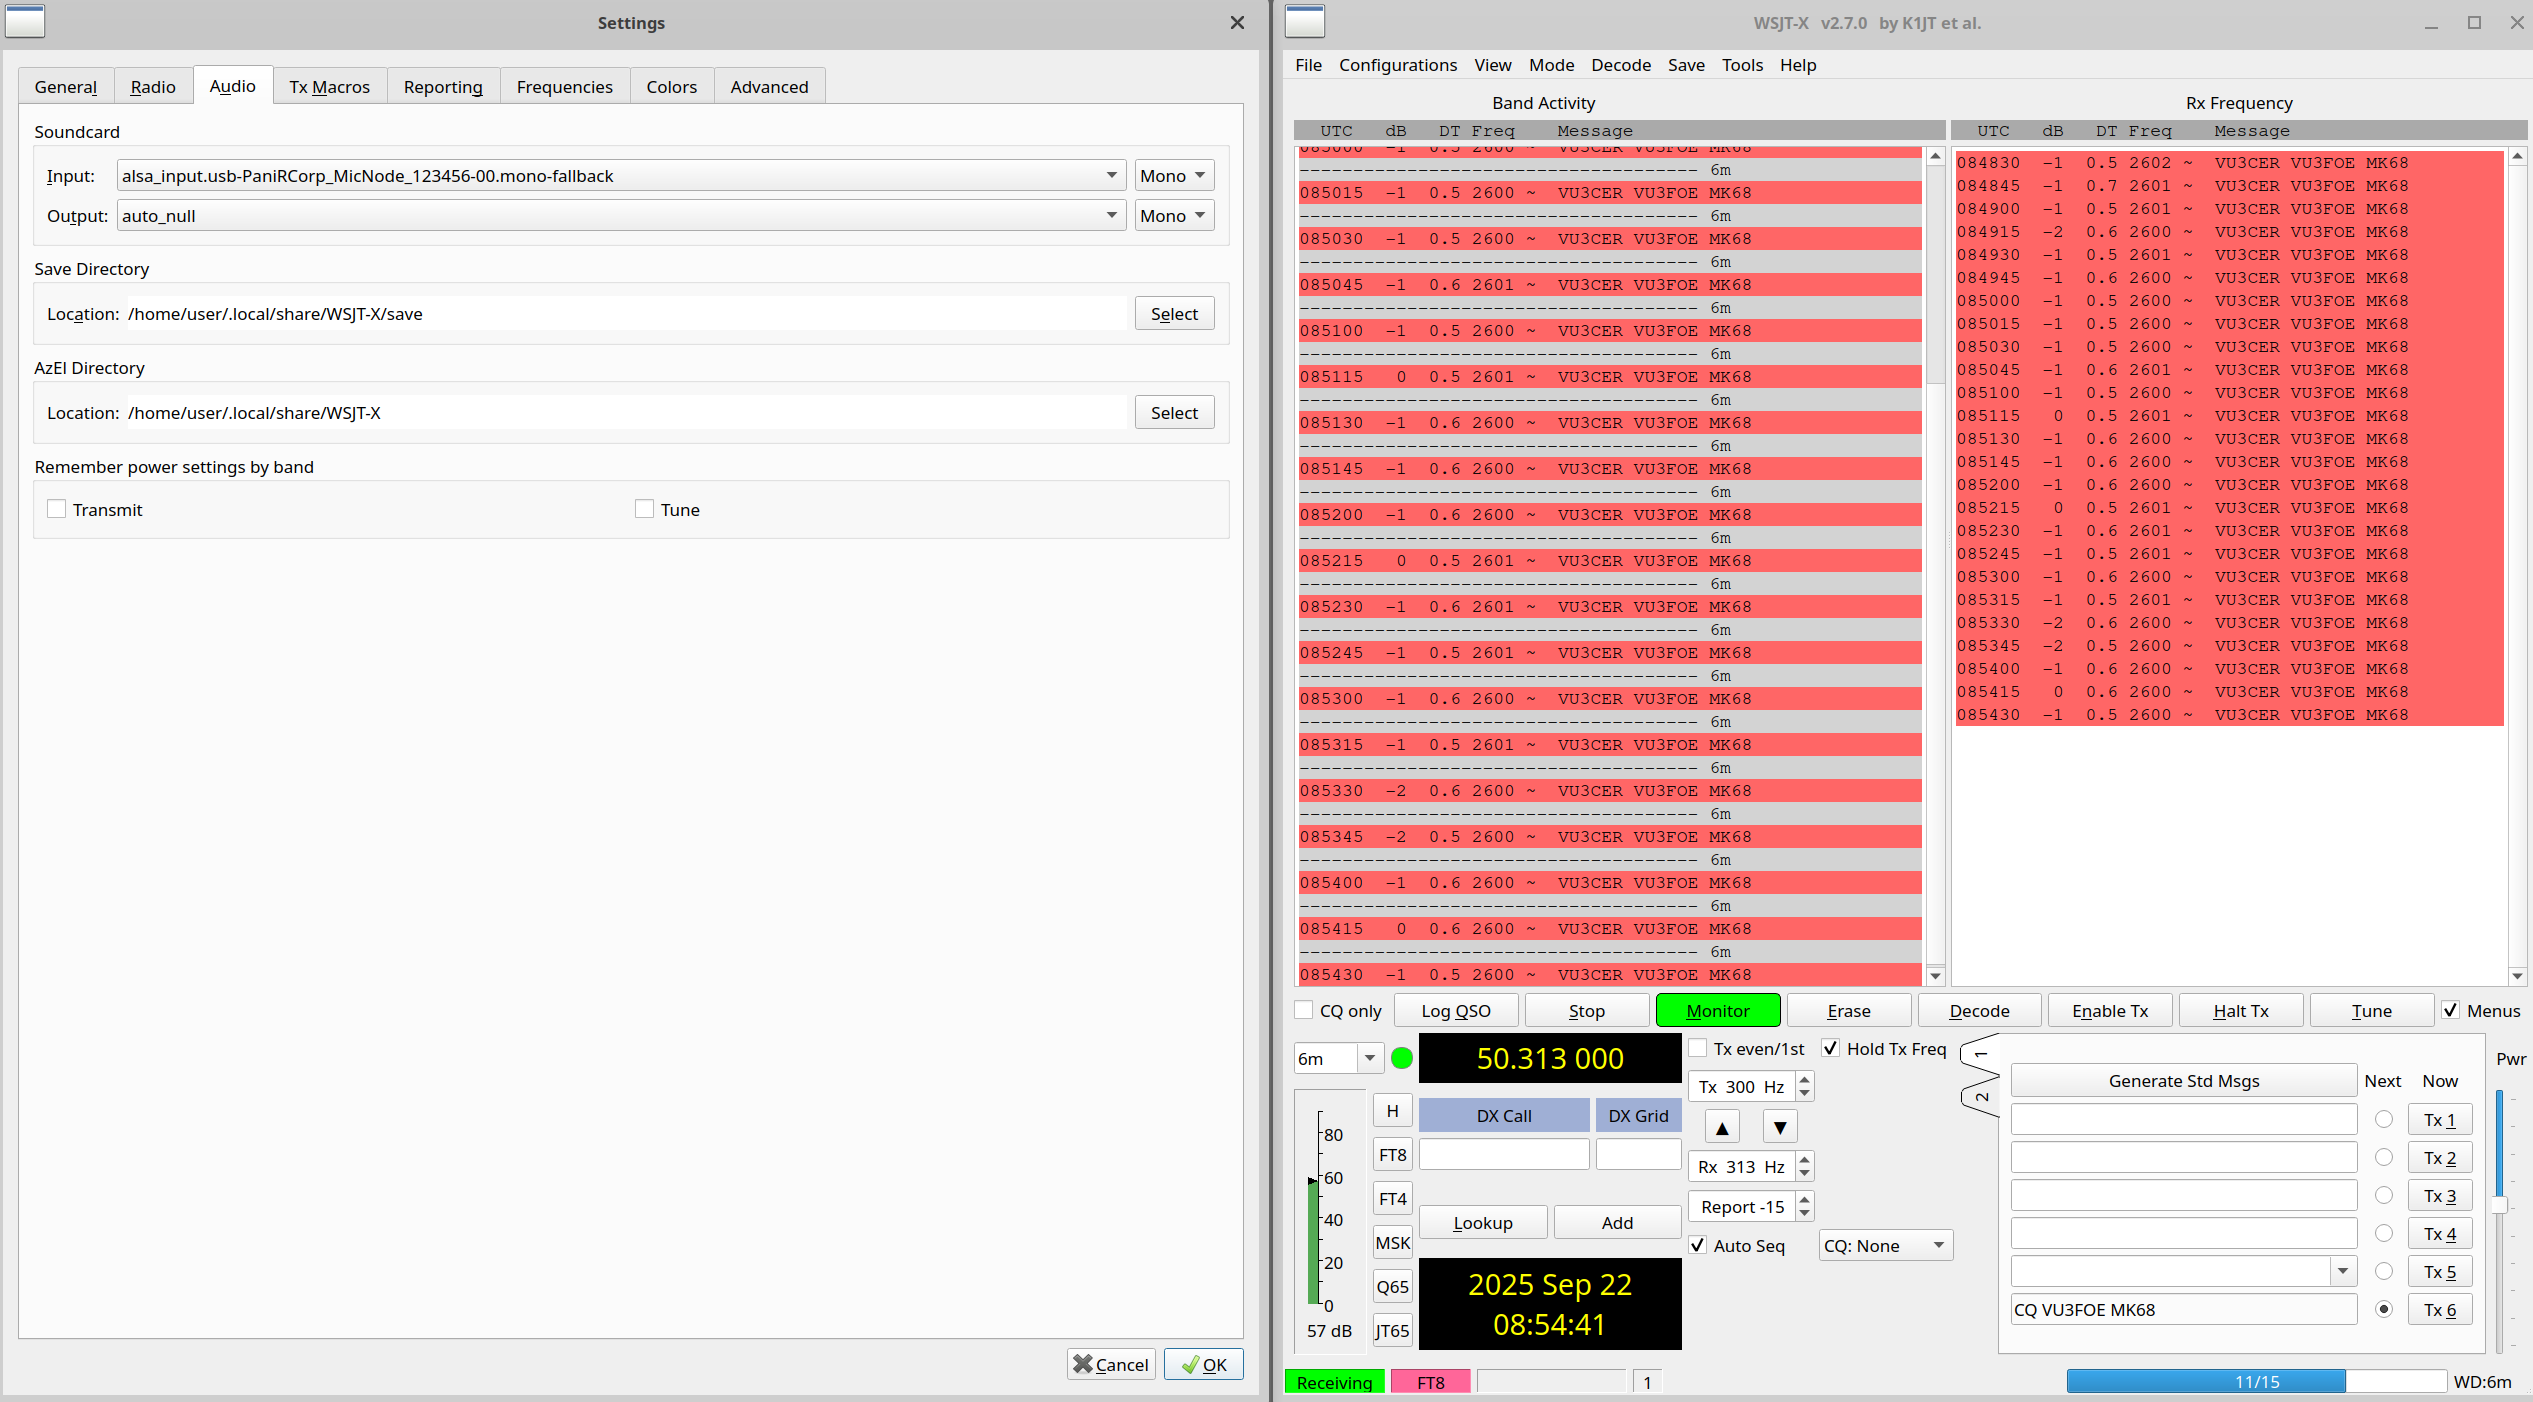
Task: Switch to FT8 mode button
Action: click(1392, 1155)
